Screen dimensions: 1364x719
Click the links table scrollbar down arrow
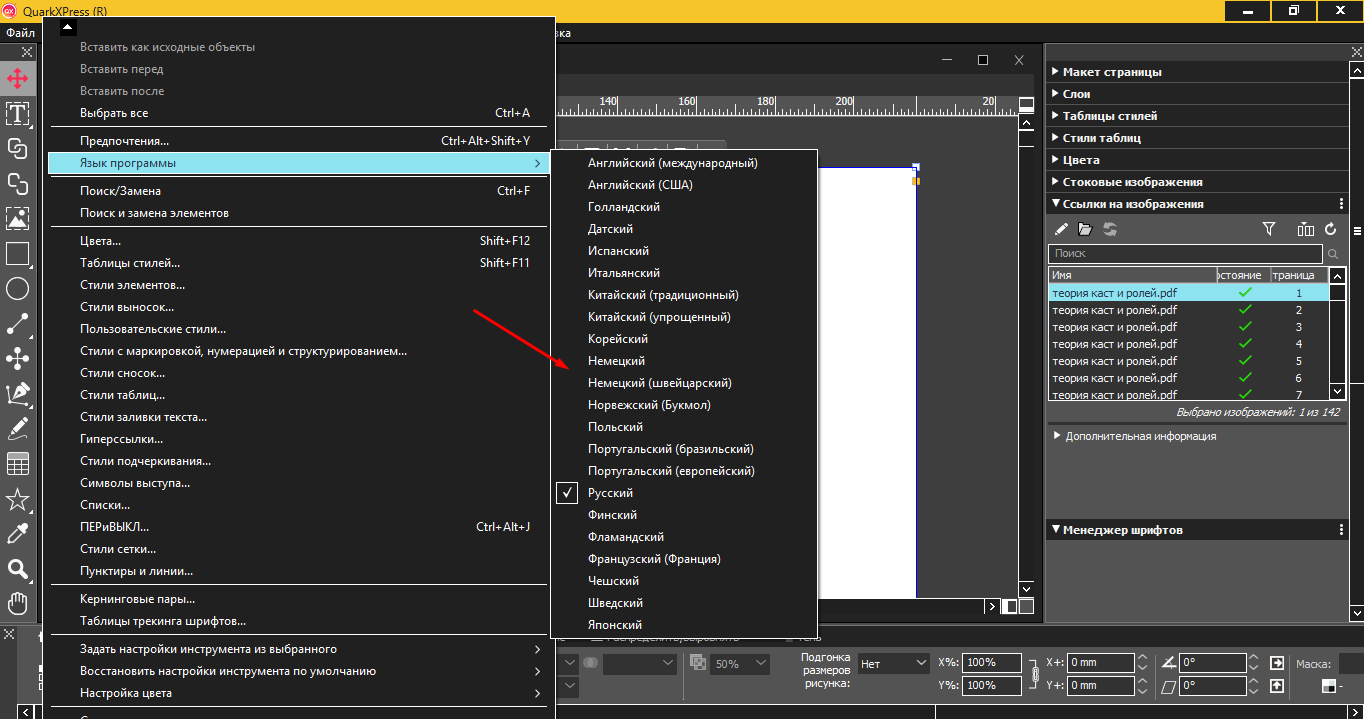click(x=1338, y=392)
